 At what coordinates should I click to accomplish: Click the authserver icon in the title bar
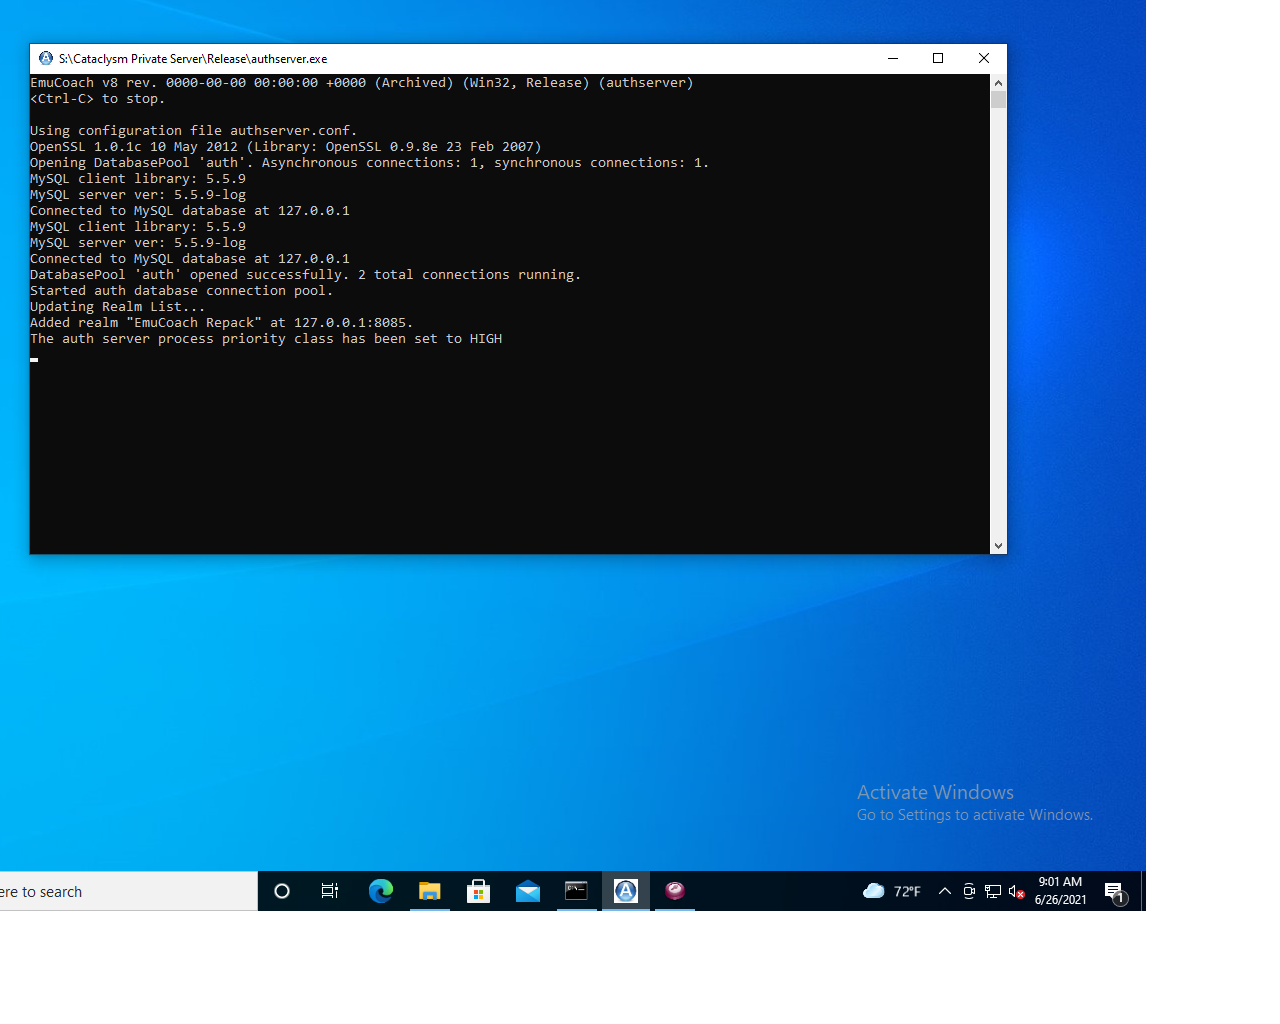tap(46, 59)
